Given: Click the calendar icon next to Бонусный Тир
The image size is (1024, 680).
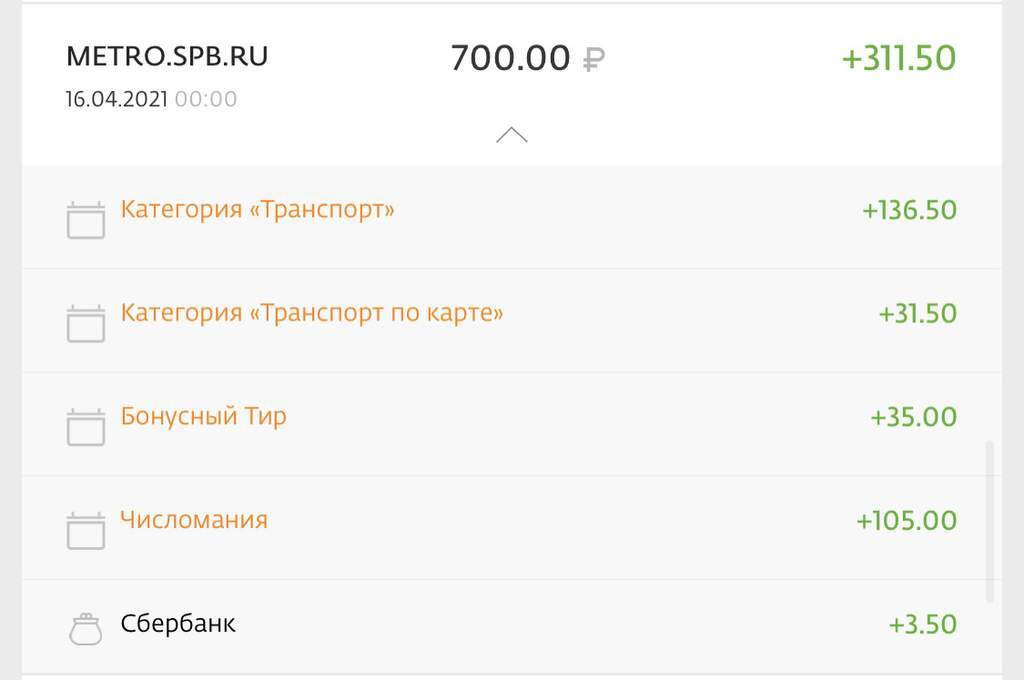Looking at the screenshot, I should pos(86,423).
